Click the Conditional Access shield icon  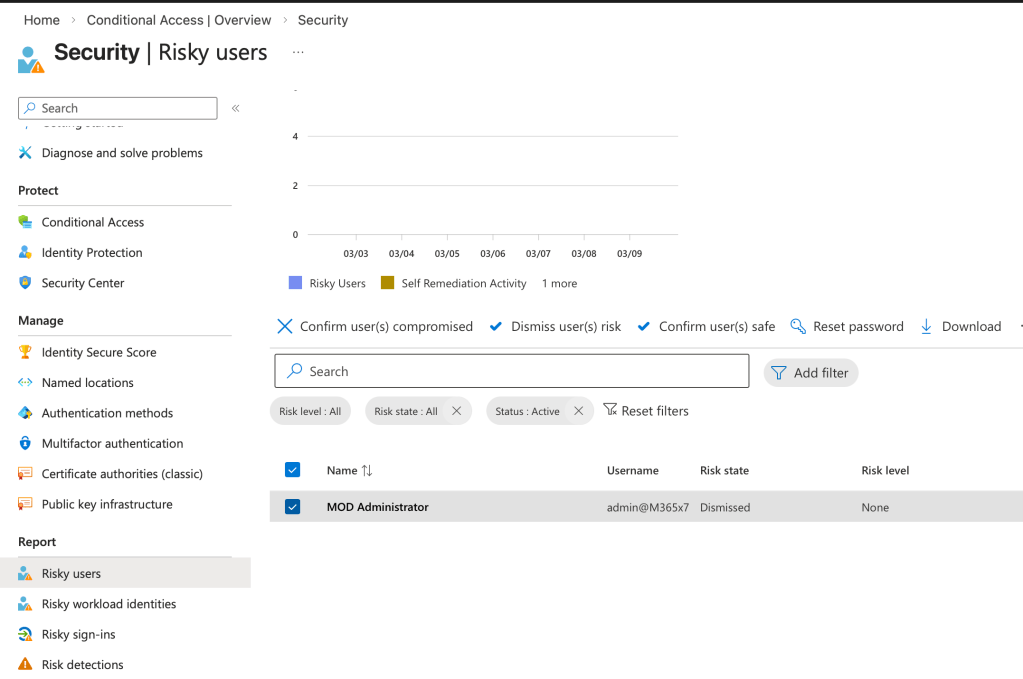[x=25, y=222]
